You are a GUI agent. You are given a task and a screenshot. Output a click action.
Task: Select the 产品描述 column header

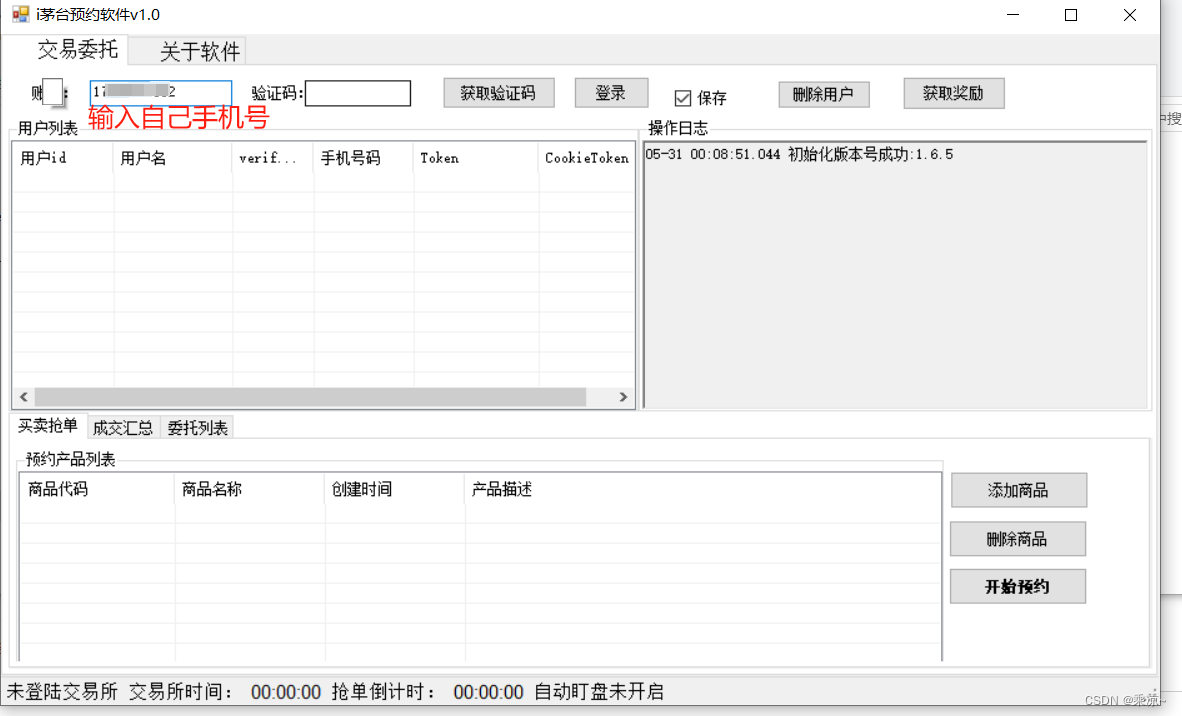pos(703,489)
